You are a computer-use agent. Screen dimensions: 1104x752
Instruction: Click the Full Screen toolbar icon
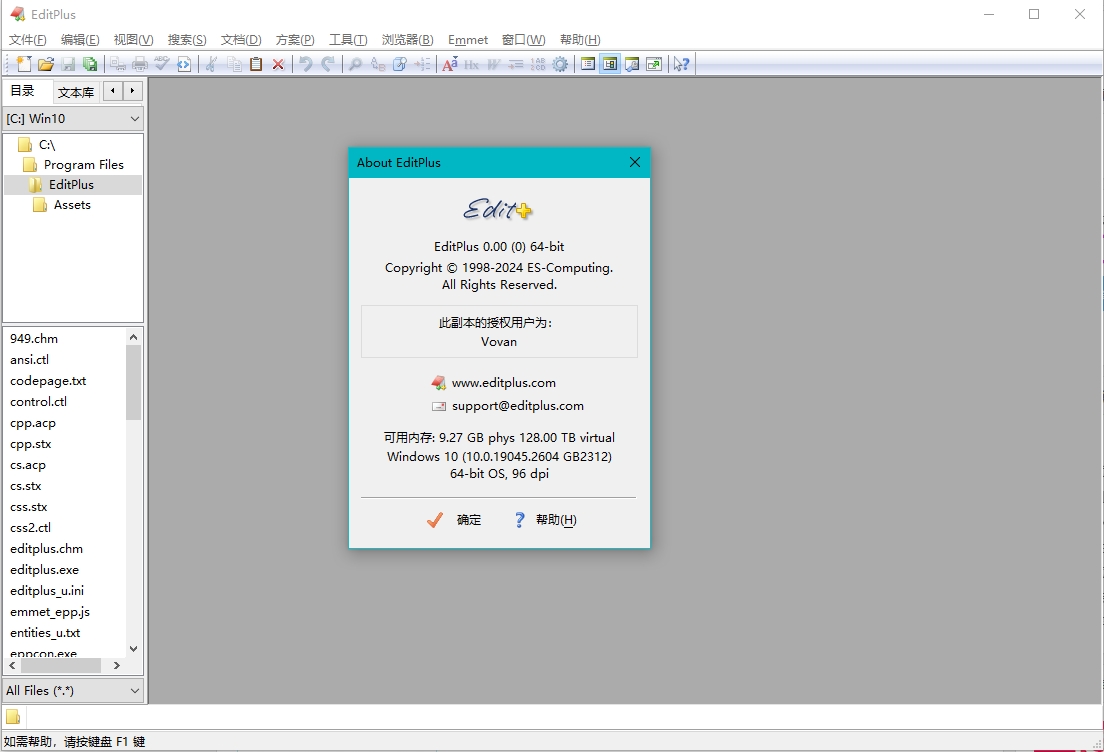click(654, 64)
